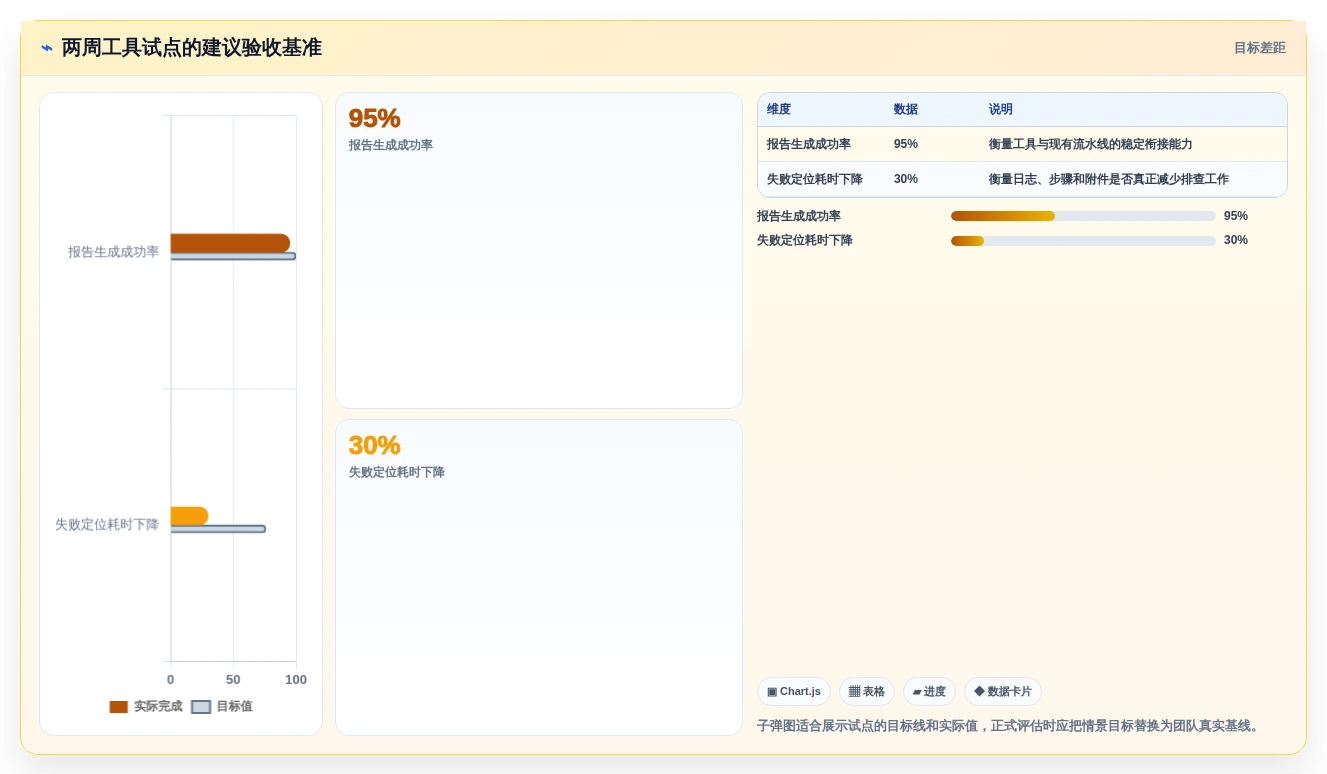Click the large 95% data card value
The image size is (1327, 774).
374,118
